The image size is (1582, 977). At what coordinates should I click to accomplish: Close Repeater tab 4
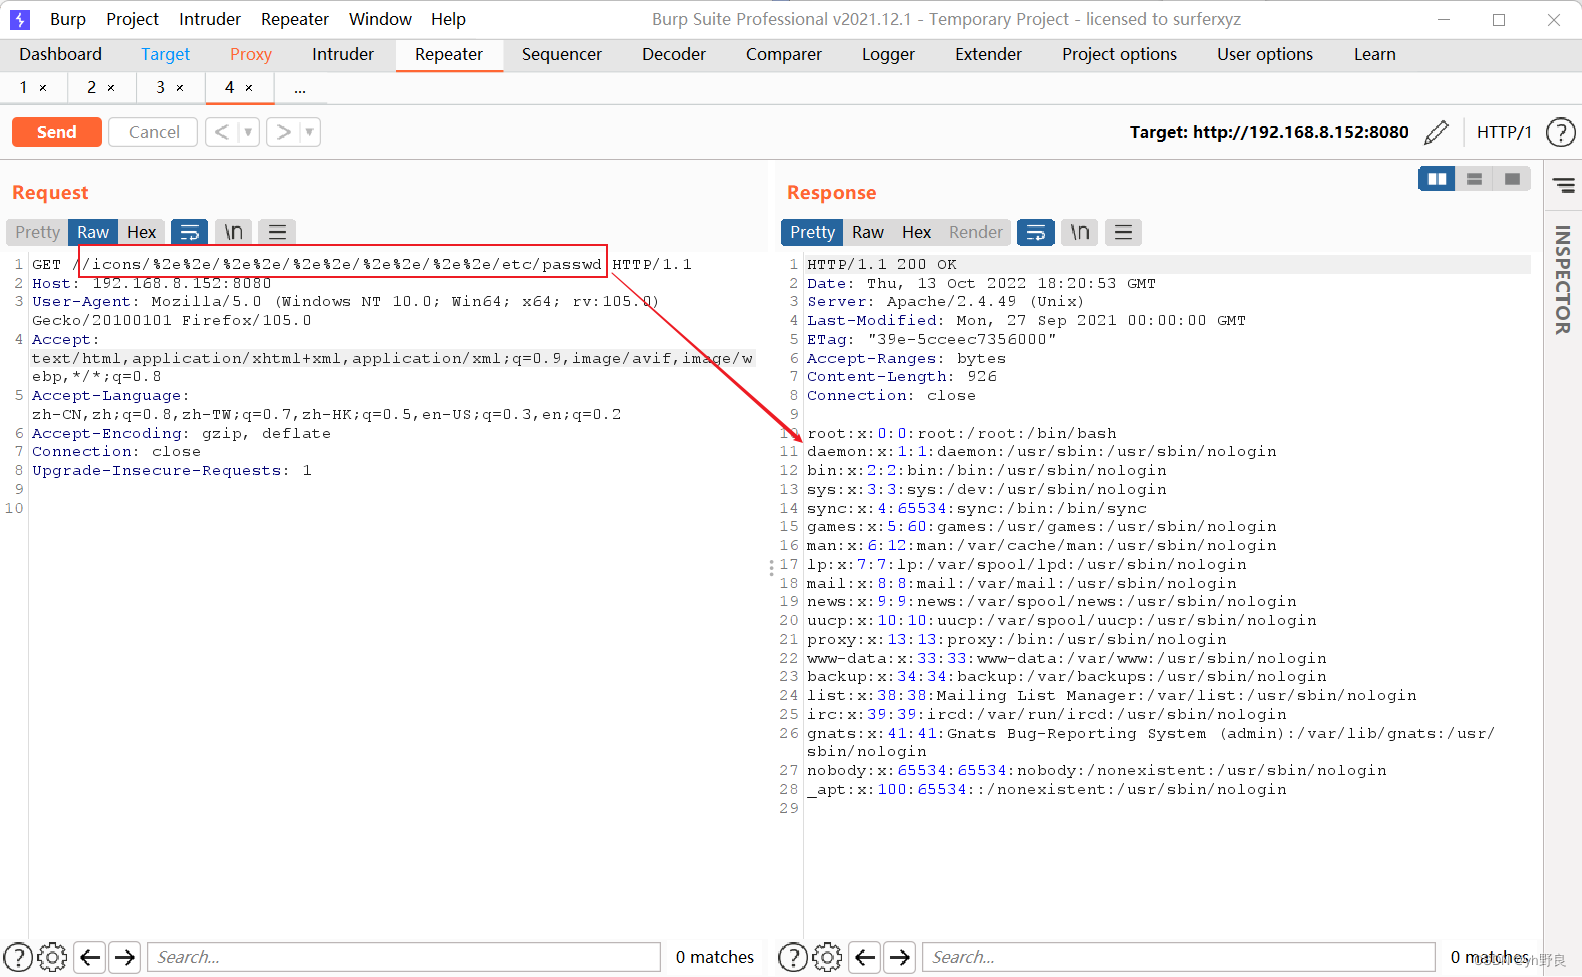[249, 88]
